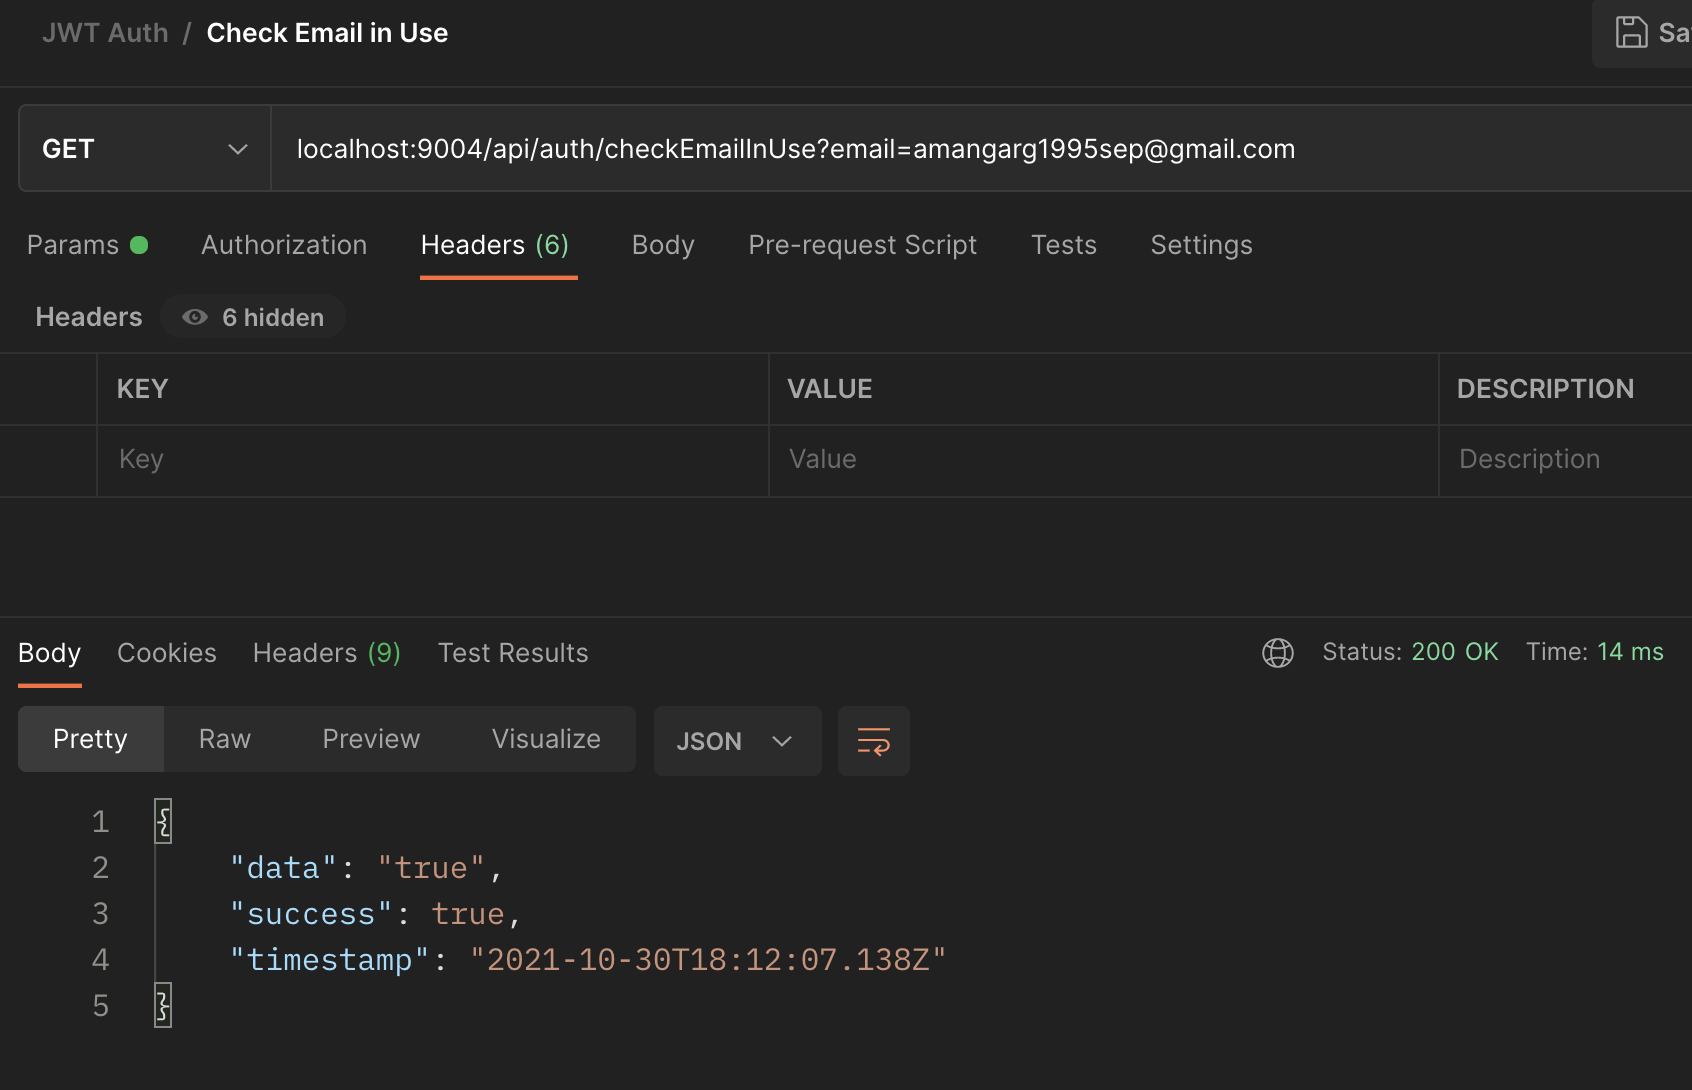The height and width of the screenshot is (1090, 1692).
Task: Open the Tests tab
Action: click(1064, 245)
